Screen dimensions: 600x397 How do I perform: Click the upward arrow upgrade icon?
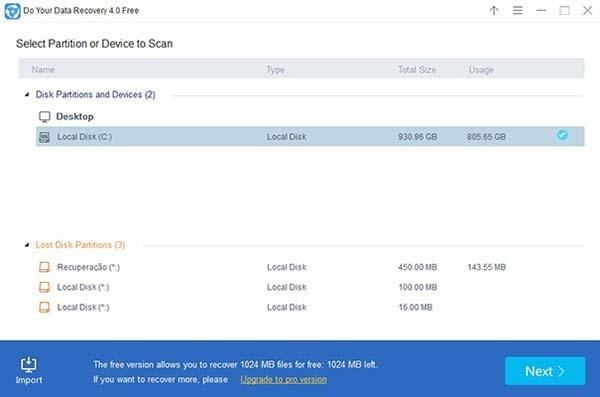(494, 11)
